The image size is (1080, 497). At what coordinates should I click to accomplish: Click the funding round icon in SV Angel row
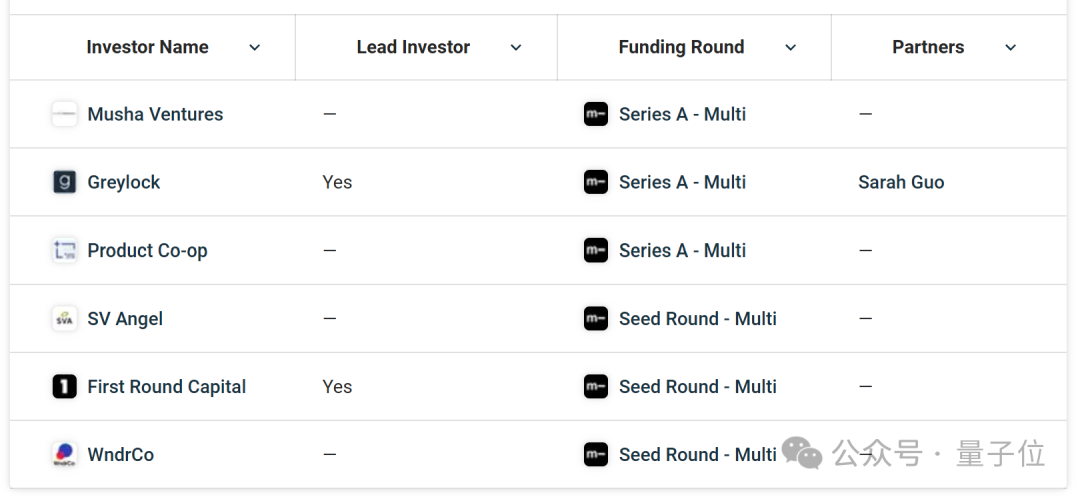(x=596, y=319)
